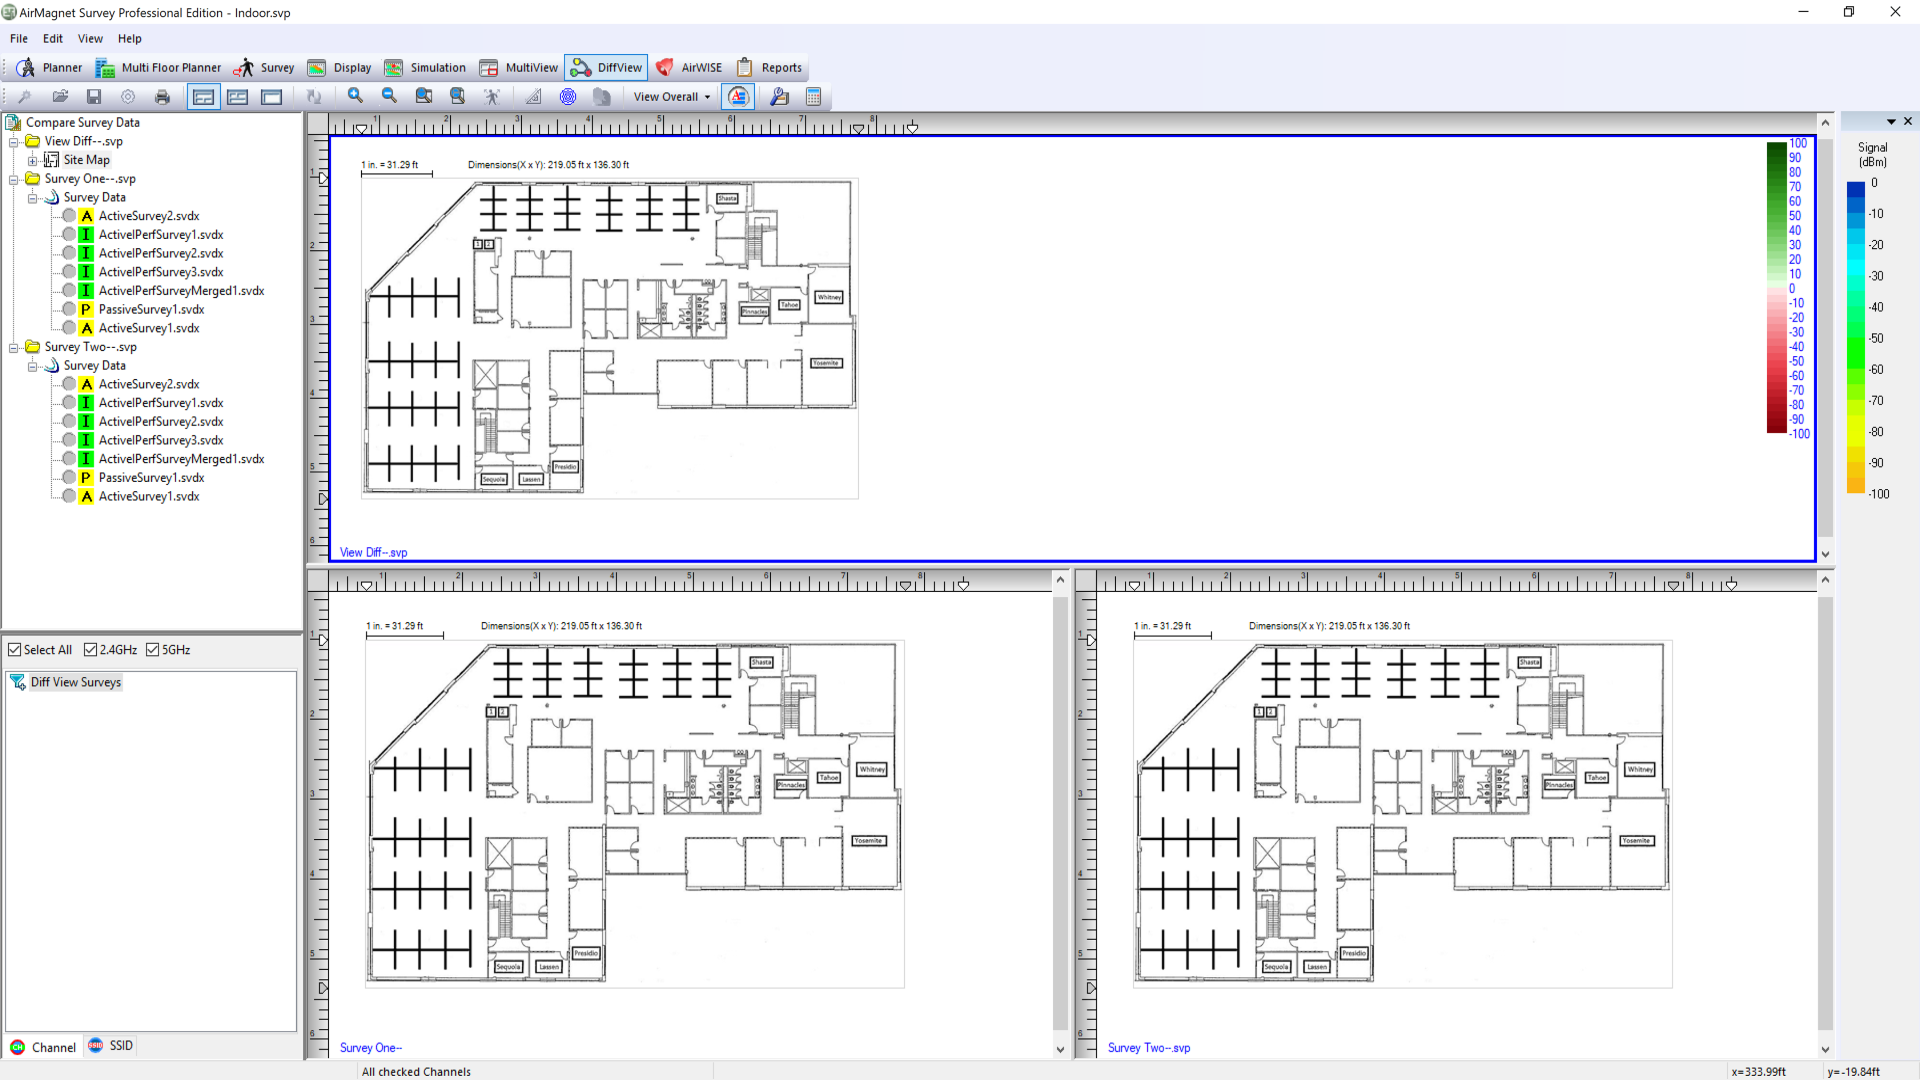This screenshot has height=1080, width=1920.
Task: Disable the 2.4GHz checkbox
Action: [89, 649]
